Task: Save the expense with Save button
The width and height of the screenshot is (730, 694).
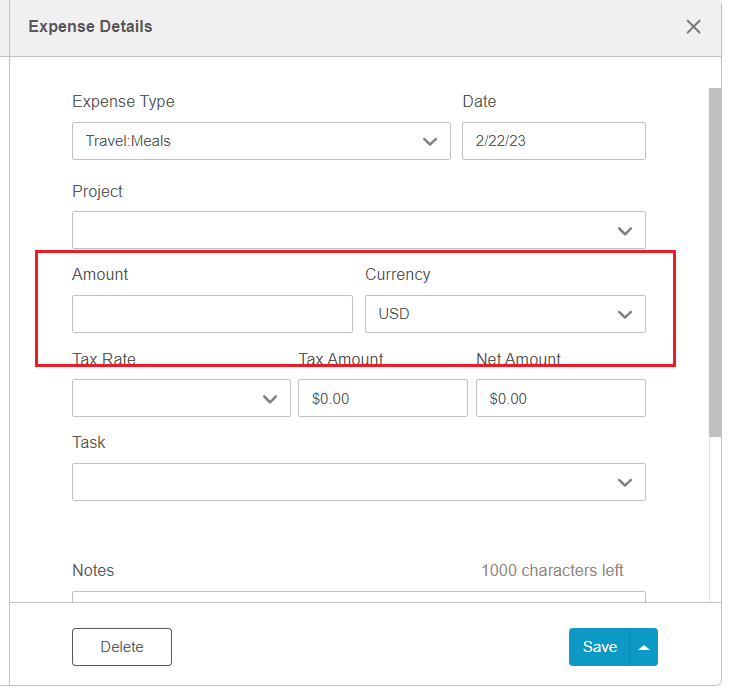Action: (x=599, y=647)
